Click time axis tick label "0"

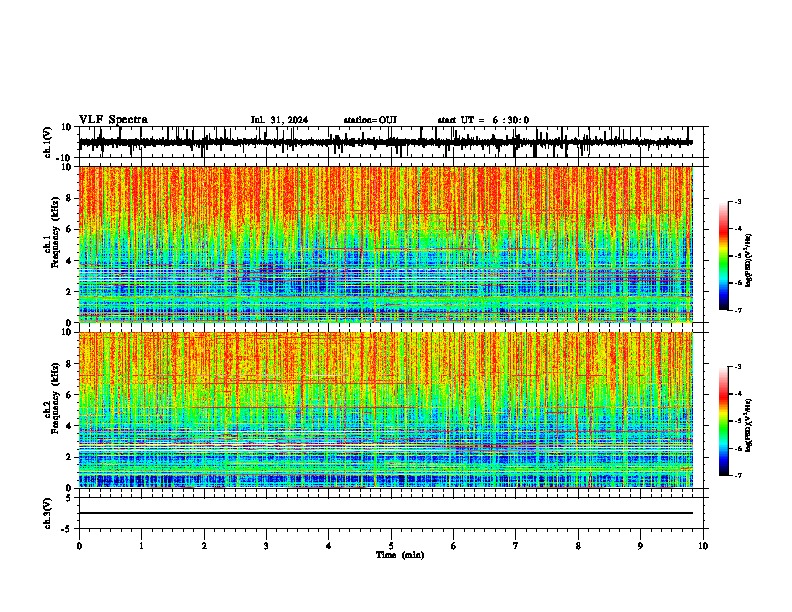coord(79,546)
